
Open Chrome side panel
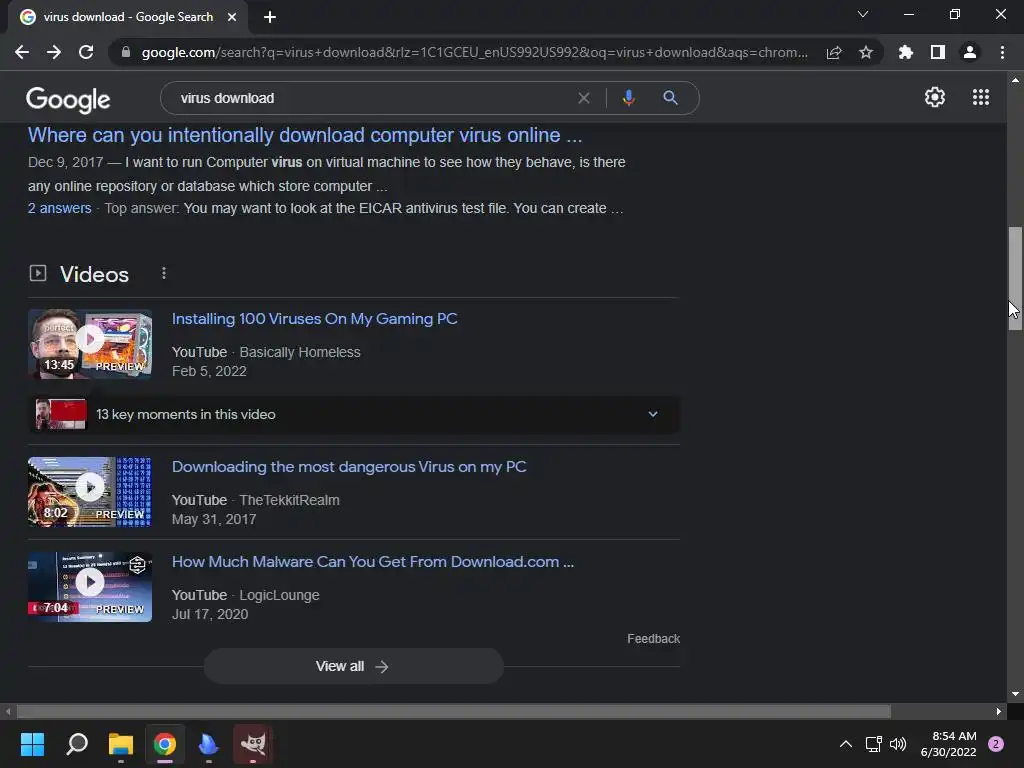coord(938,52)
